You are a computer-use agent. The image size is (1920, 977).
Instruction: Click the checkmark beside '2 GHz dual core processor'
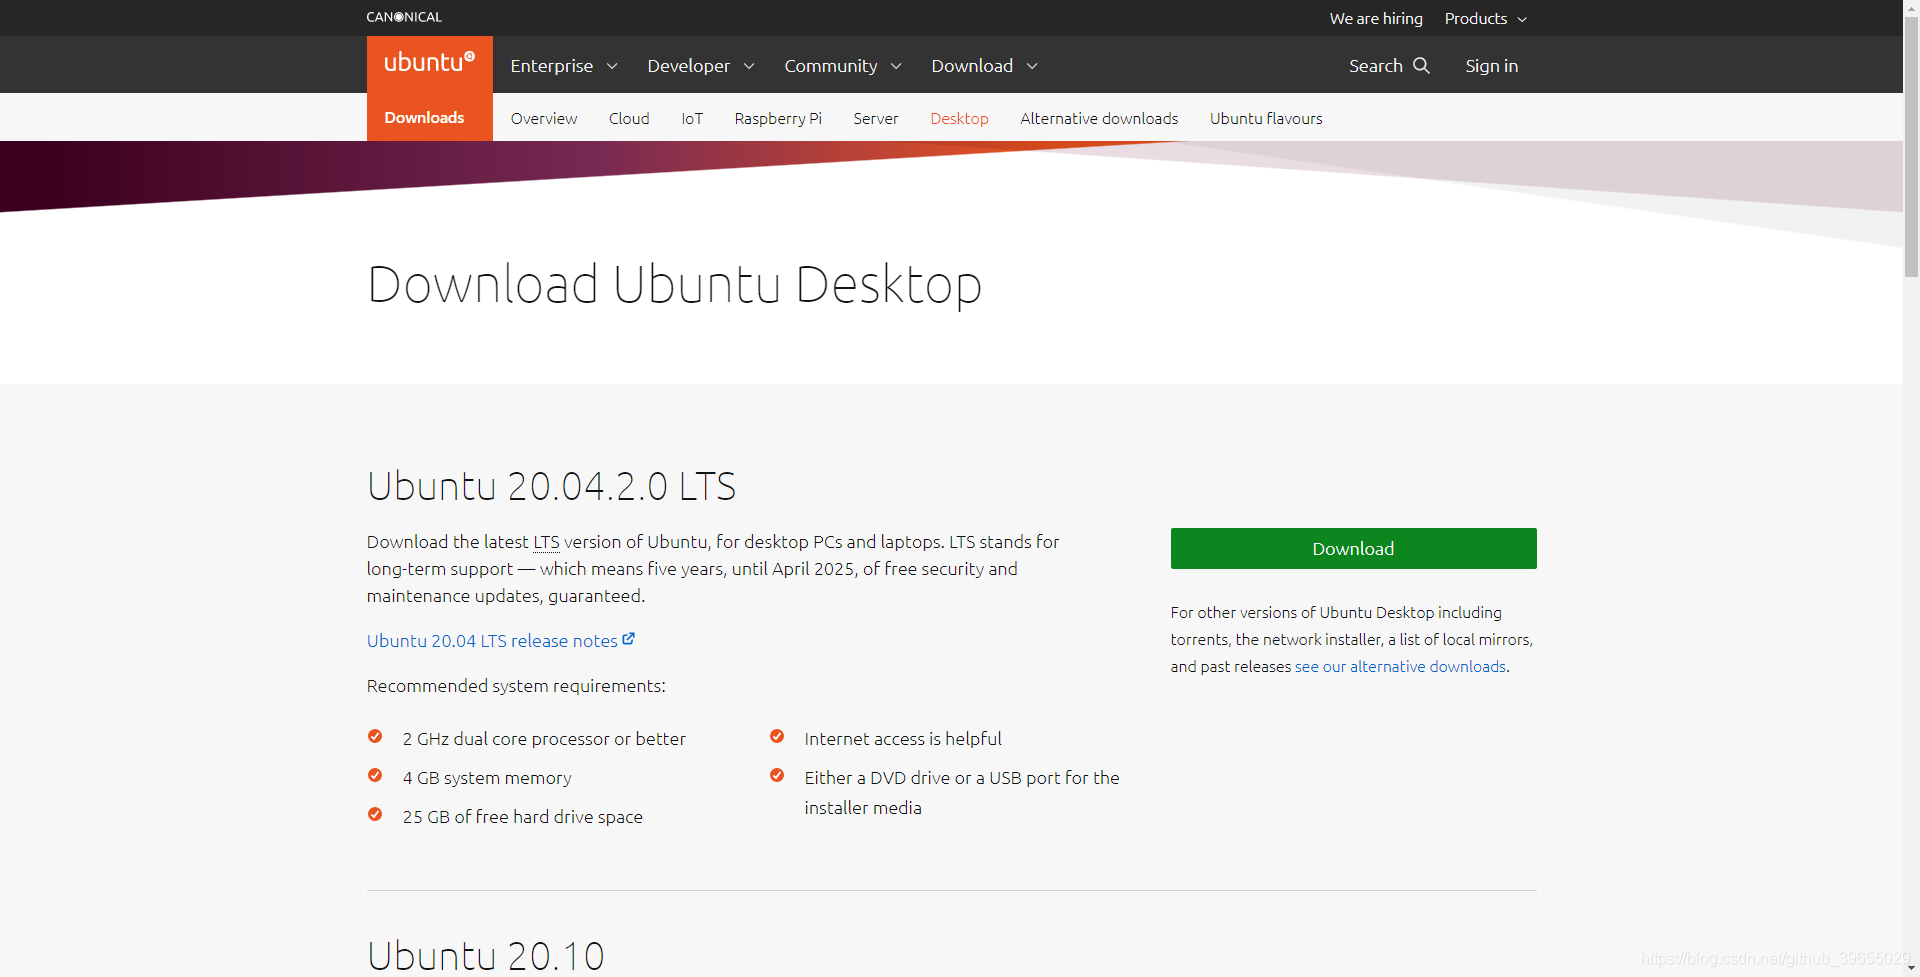pos(375,737)
